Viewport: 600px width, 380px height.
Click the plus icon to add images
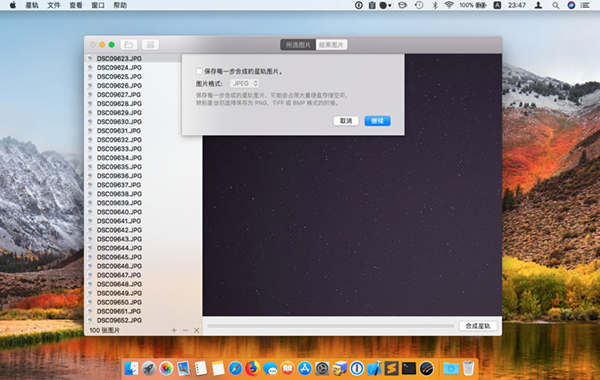tap(174, 330)
